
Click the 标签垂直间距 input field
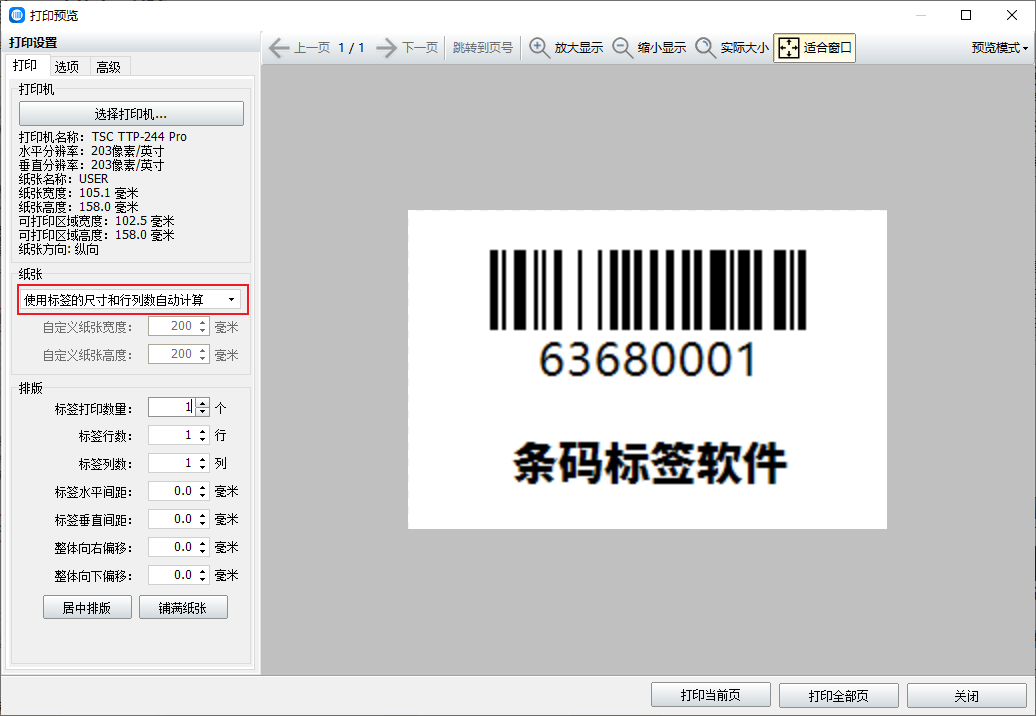[x=172, y=519]
